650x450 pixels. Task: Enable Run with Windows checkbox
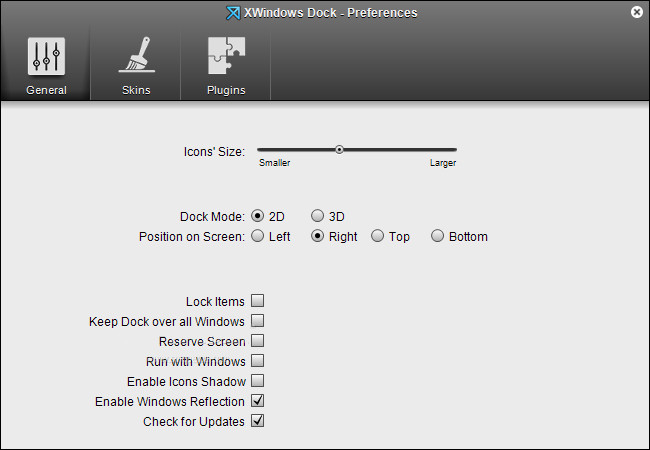(257, 360)
